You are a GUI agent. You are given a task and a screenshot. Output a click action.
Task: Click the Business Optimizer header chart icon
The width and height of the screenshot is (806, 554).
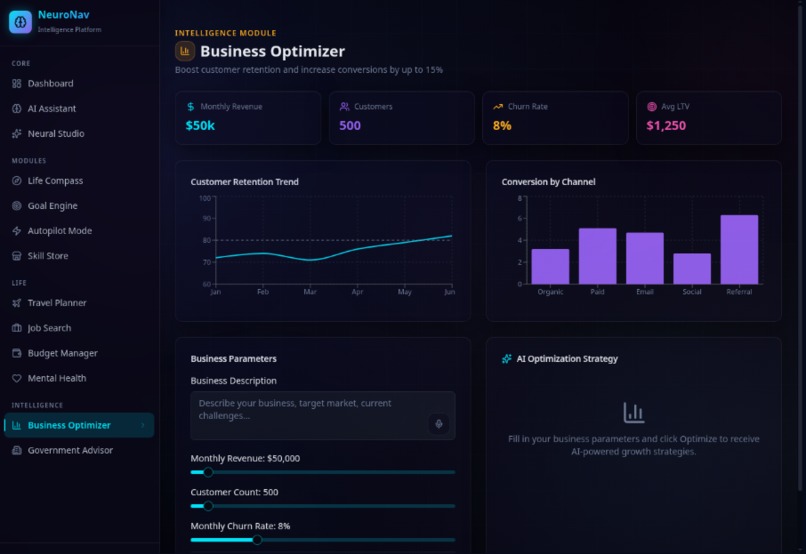[x=185, y=51]
